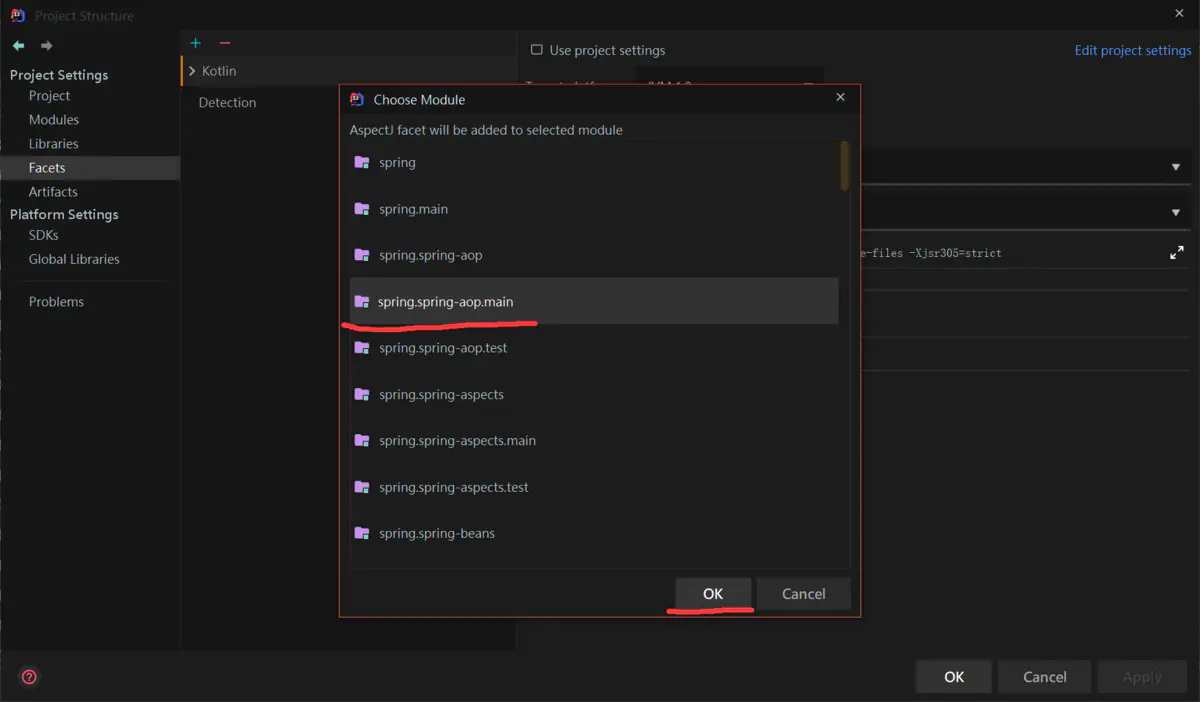The image size is (1200, 702).
Task: Select the spring.spring-beans module folder icon
Action: click(362, 533)
